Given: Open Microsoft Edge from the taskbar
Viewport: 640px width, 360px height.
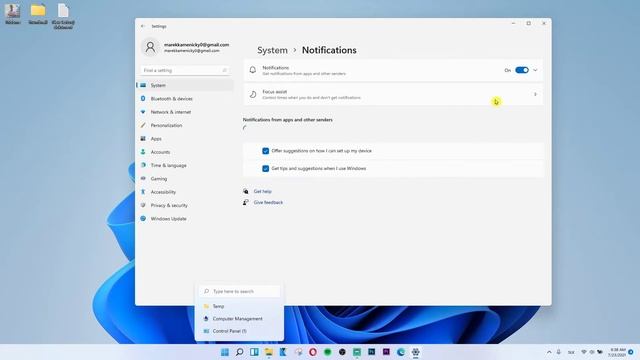Looking at the screenshot, I should (x=401, y=352).
